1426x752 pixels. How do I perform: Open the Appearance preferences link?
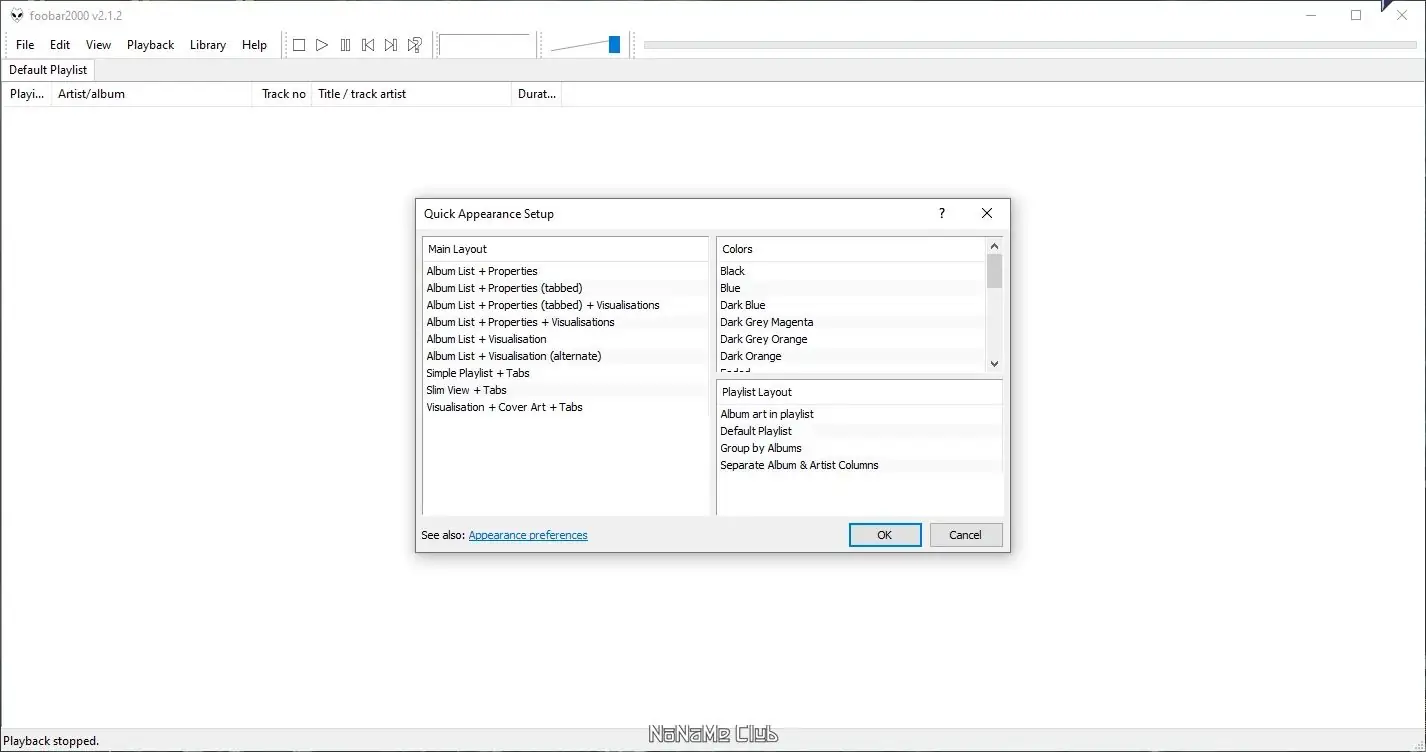tap(528, 535)
